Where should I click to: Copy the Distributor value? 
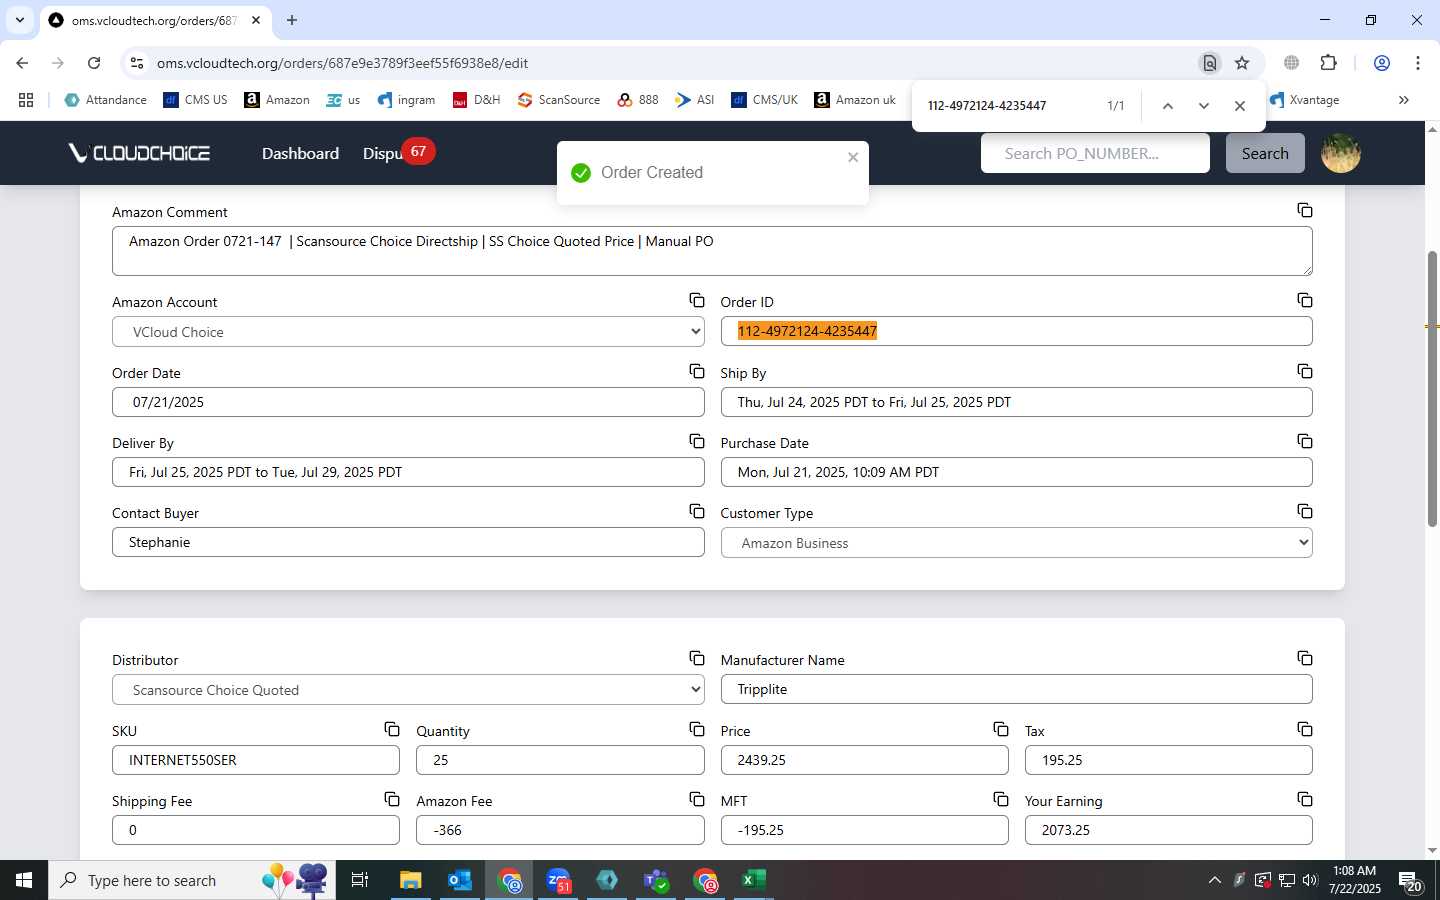[x=697, y=658]
